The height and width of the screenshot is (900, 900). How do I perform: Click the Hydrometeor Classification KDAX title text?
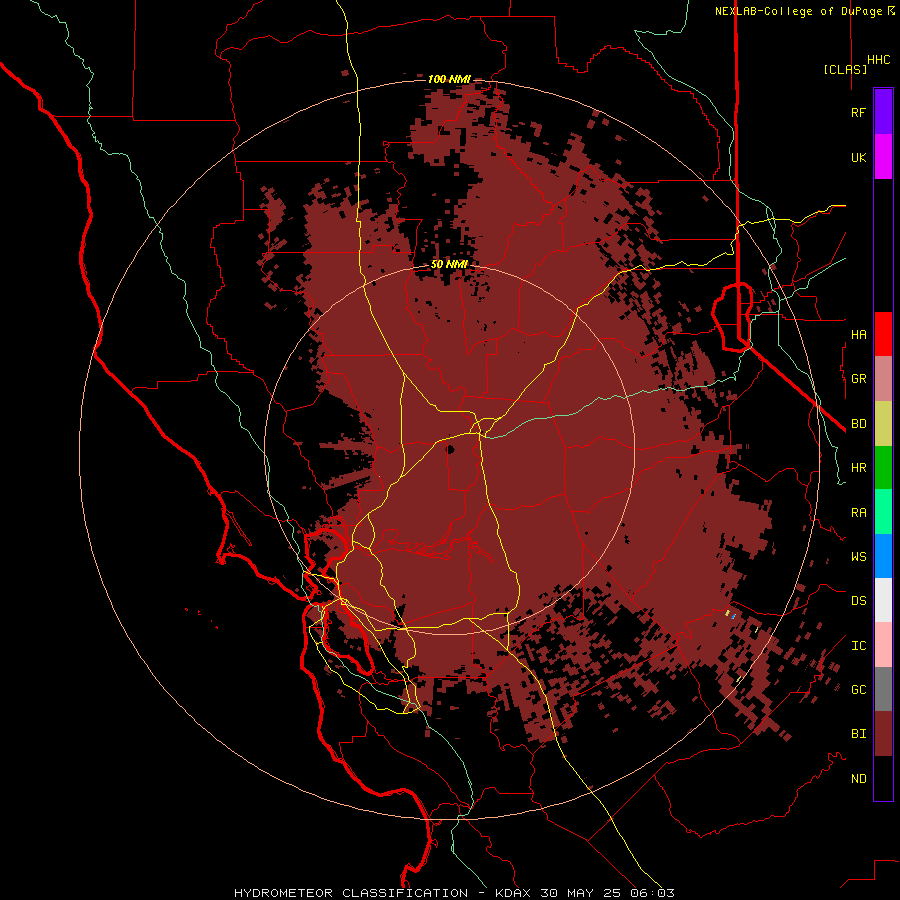click(454, 893)
